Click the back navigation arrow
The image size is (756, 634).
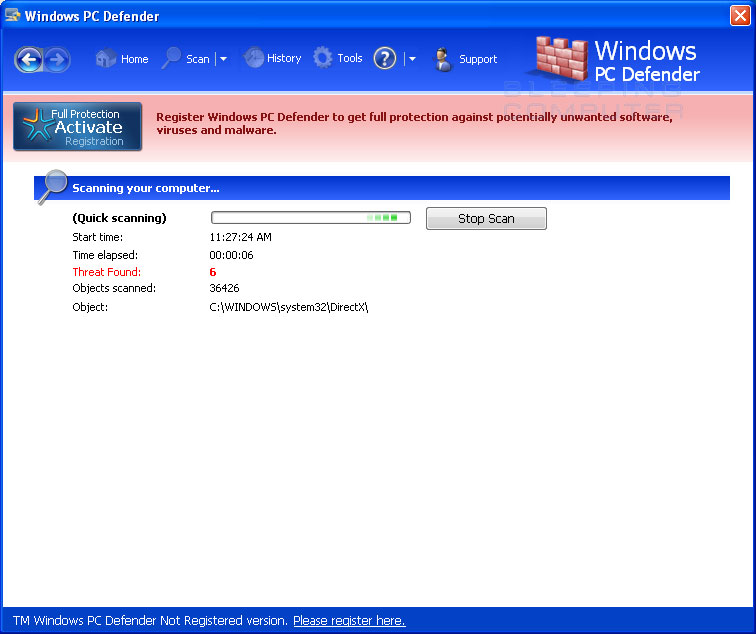click(x=28, y=60)
